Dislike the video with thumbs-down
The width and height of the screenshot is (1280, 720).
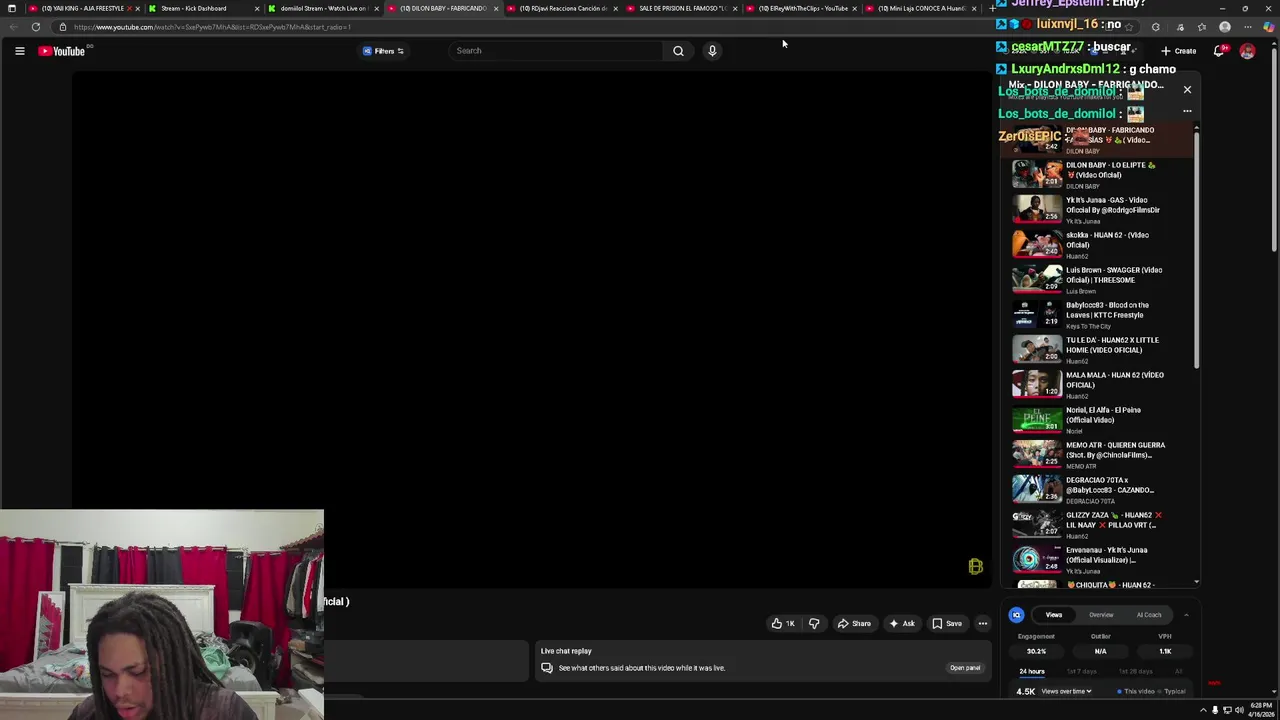click(x=814, y=624)
